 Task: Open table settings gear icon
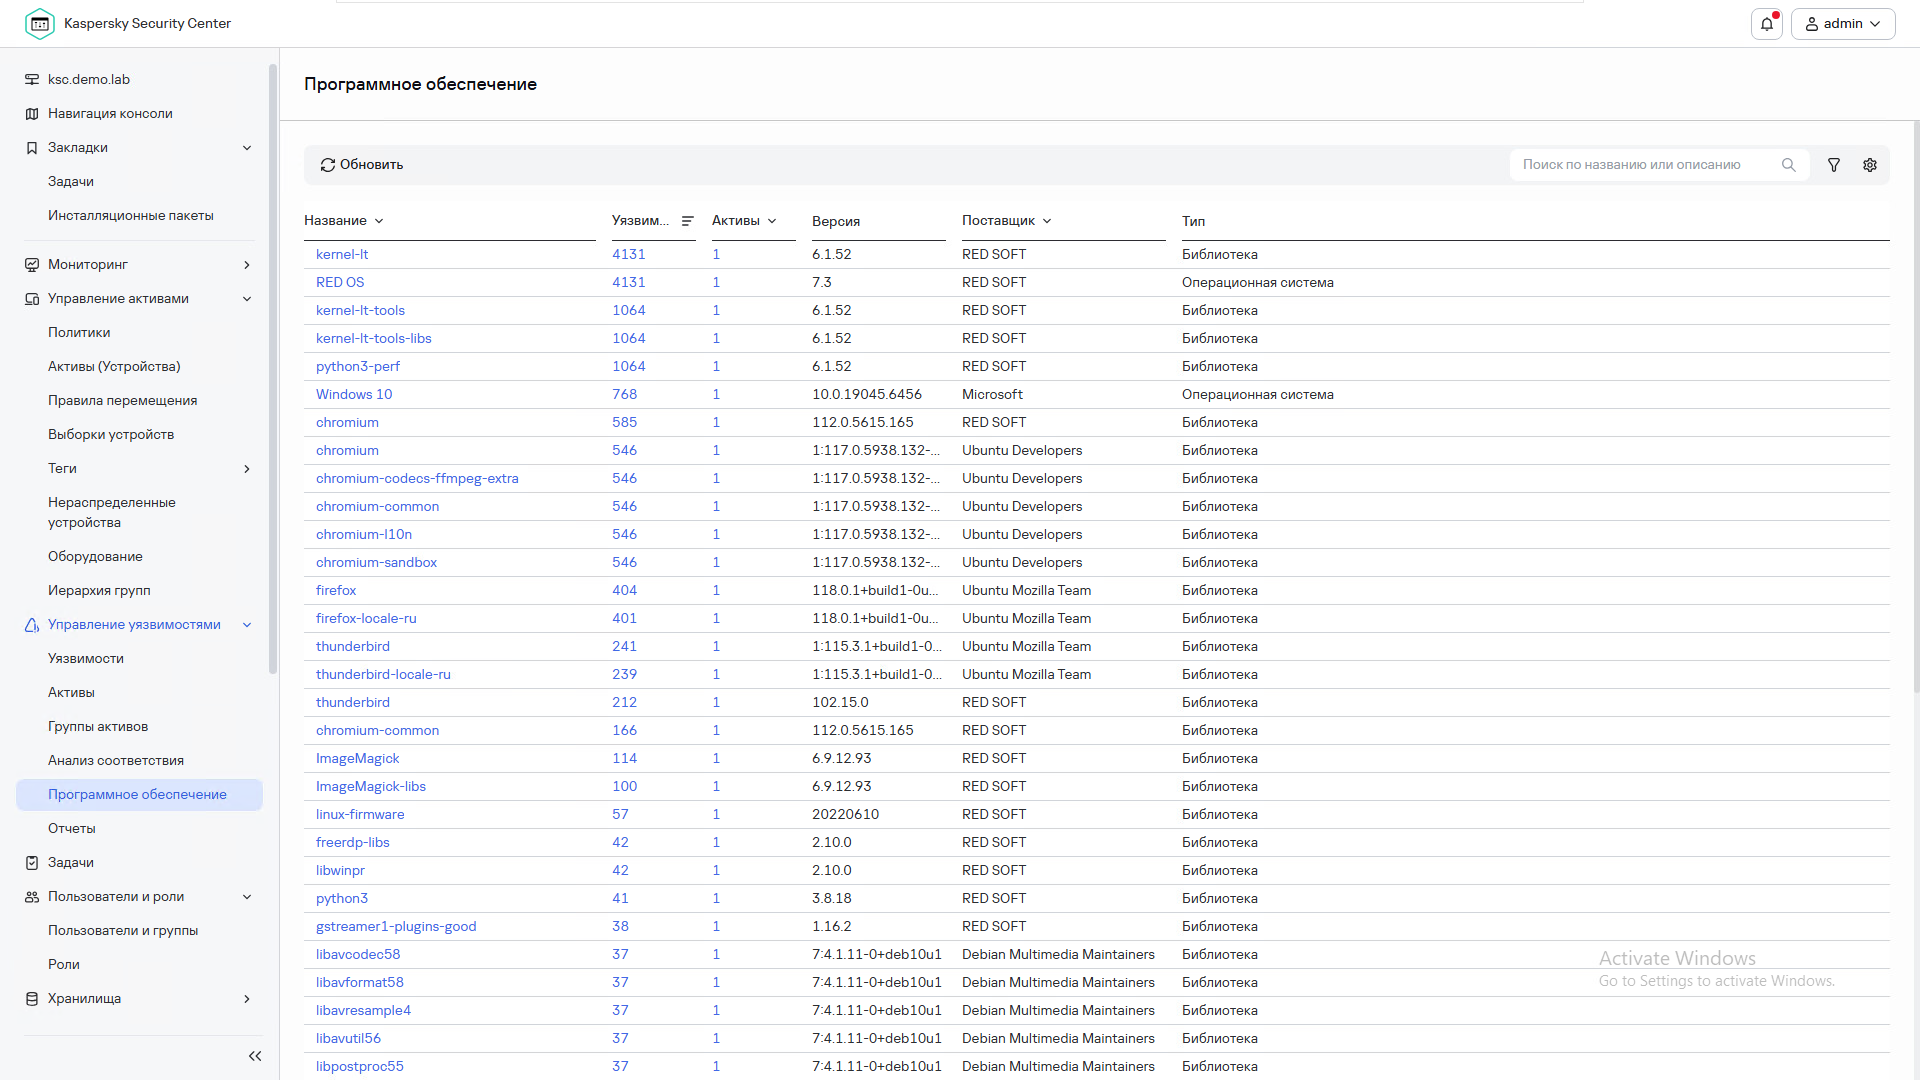(x=1870, y=165)
